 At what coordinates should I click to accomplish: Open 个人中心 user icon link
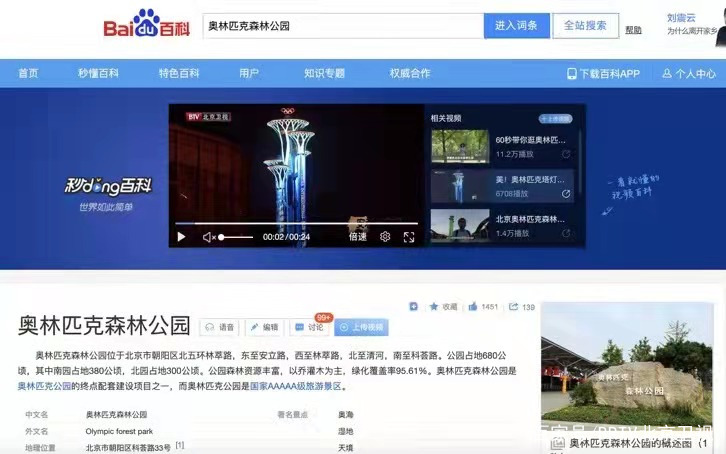tap(689, 74)
